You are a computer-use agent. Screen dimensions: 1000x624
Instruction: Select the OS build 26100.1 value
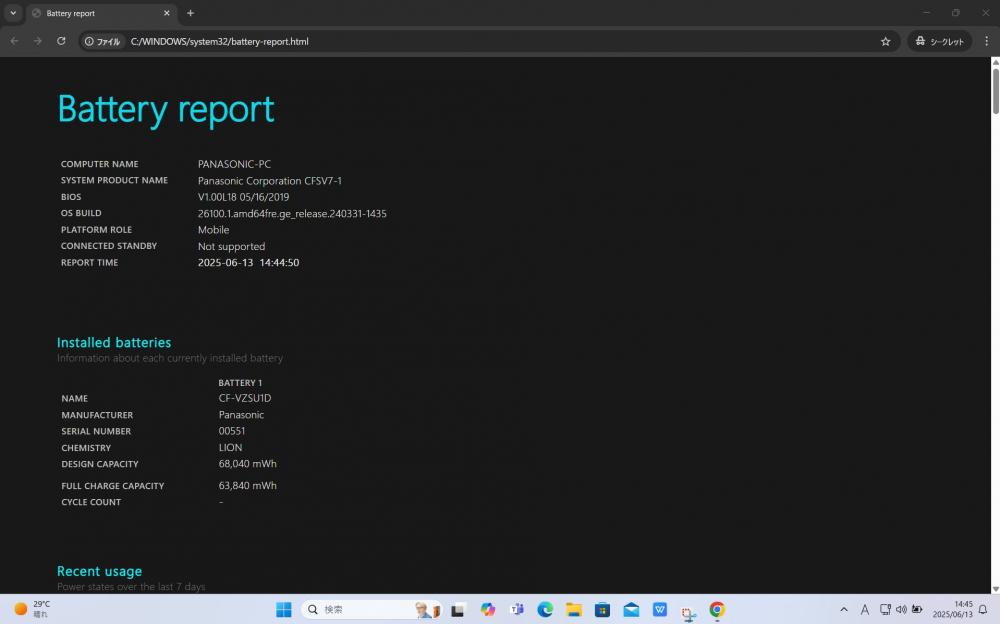click(x=292, y=214)
